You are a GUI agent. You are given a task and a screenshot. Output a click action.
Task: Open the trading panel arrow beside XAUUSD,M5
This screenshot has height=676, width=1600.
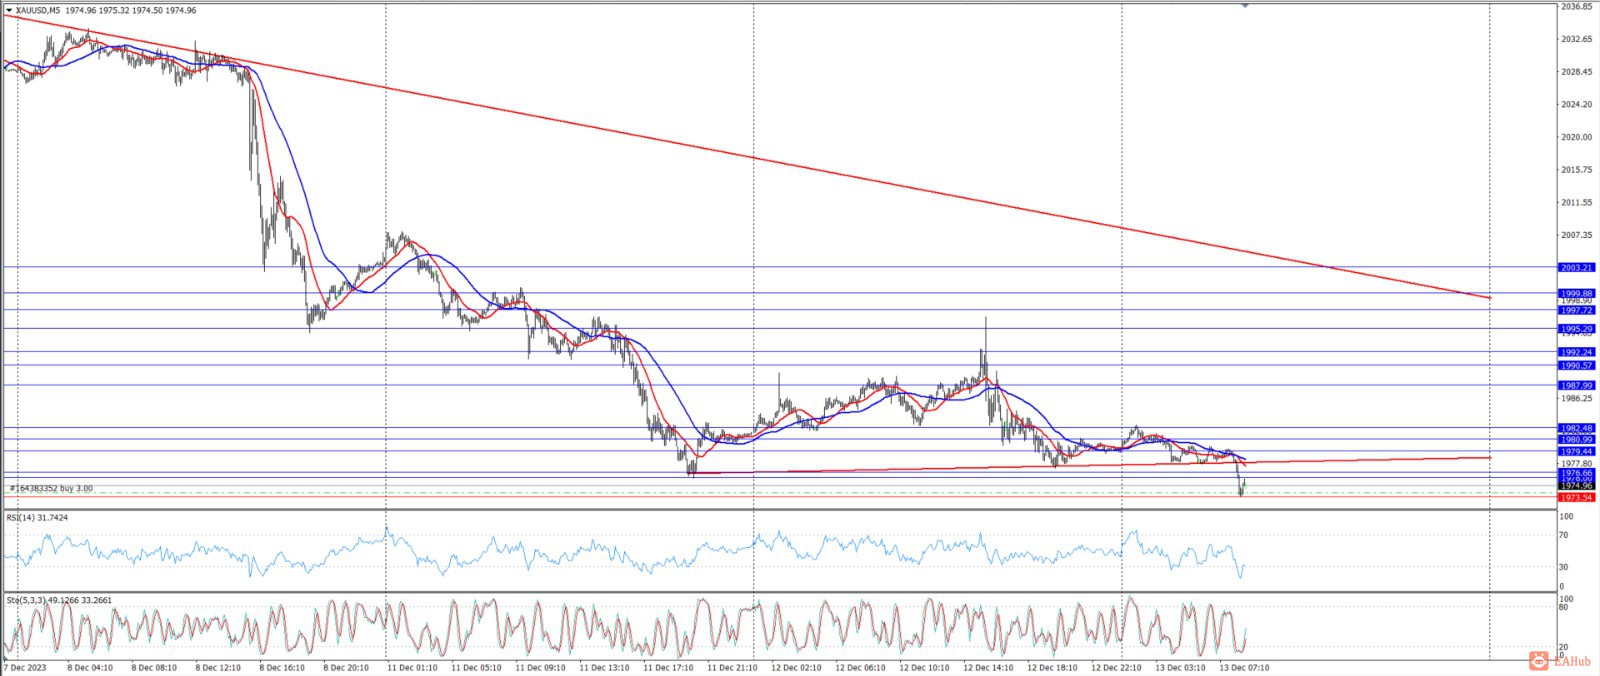pyautogui.click(x=9, y=10)
